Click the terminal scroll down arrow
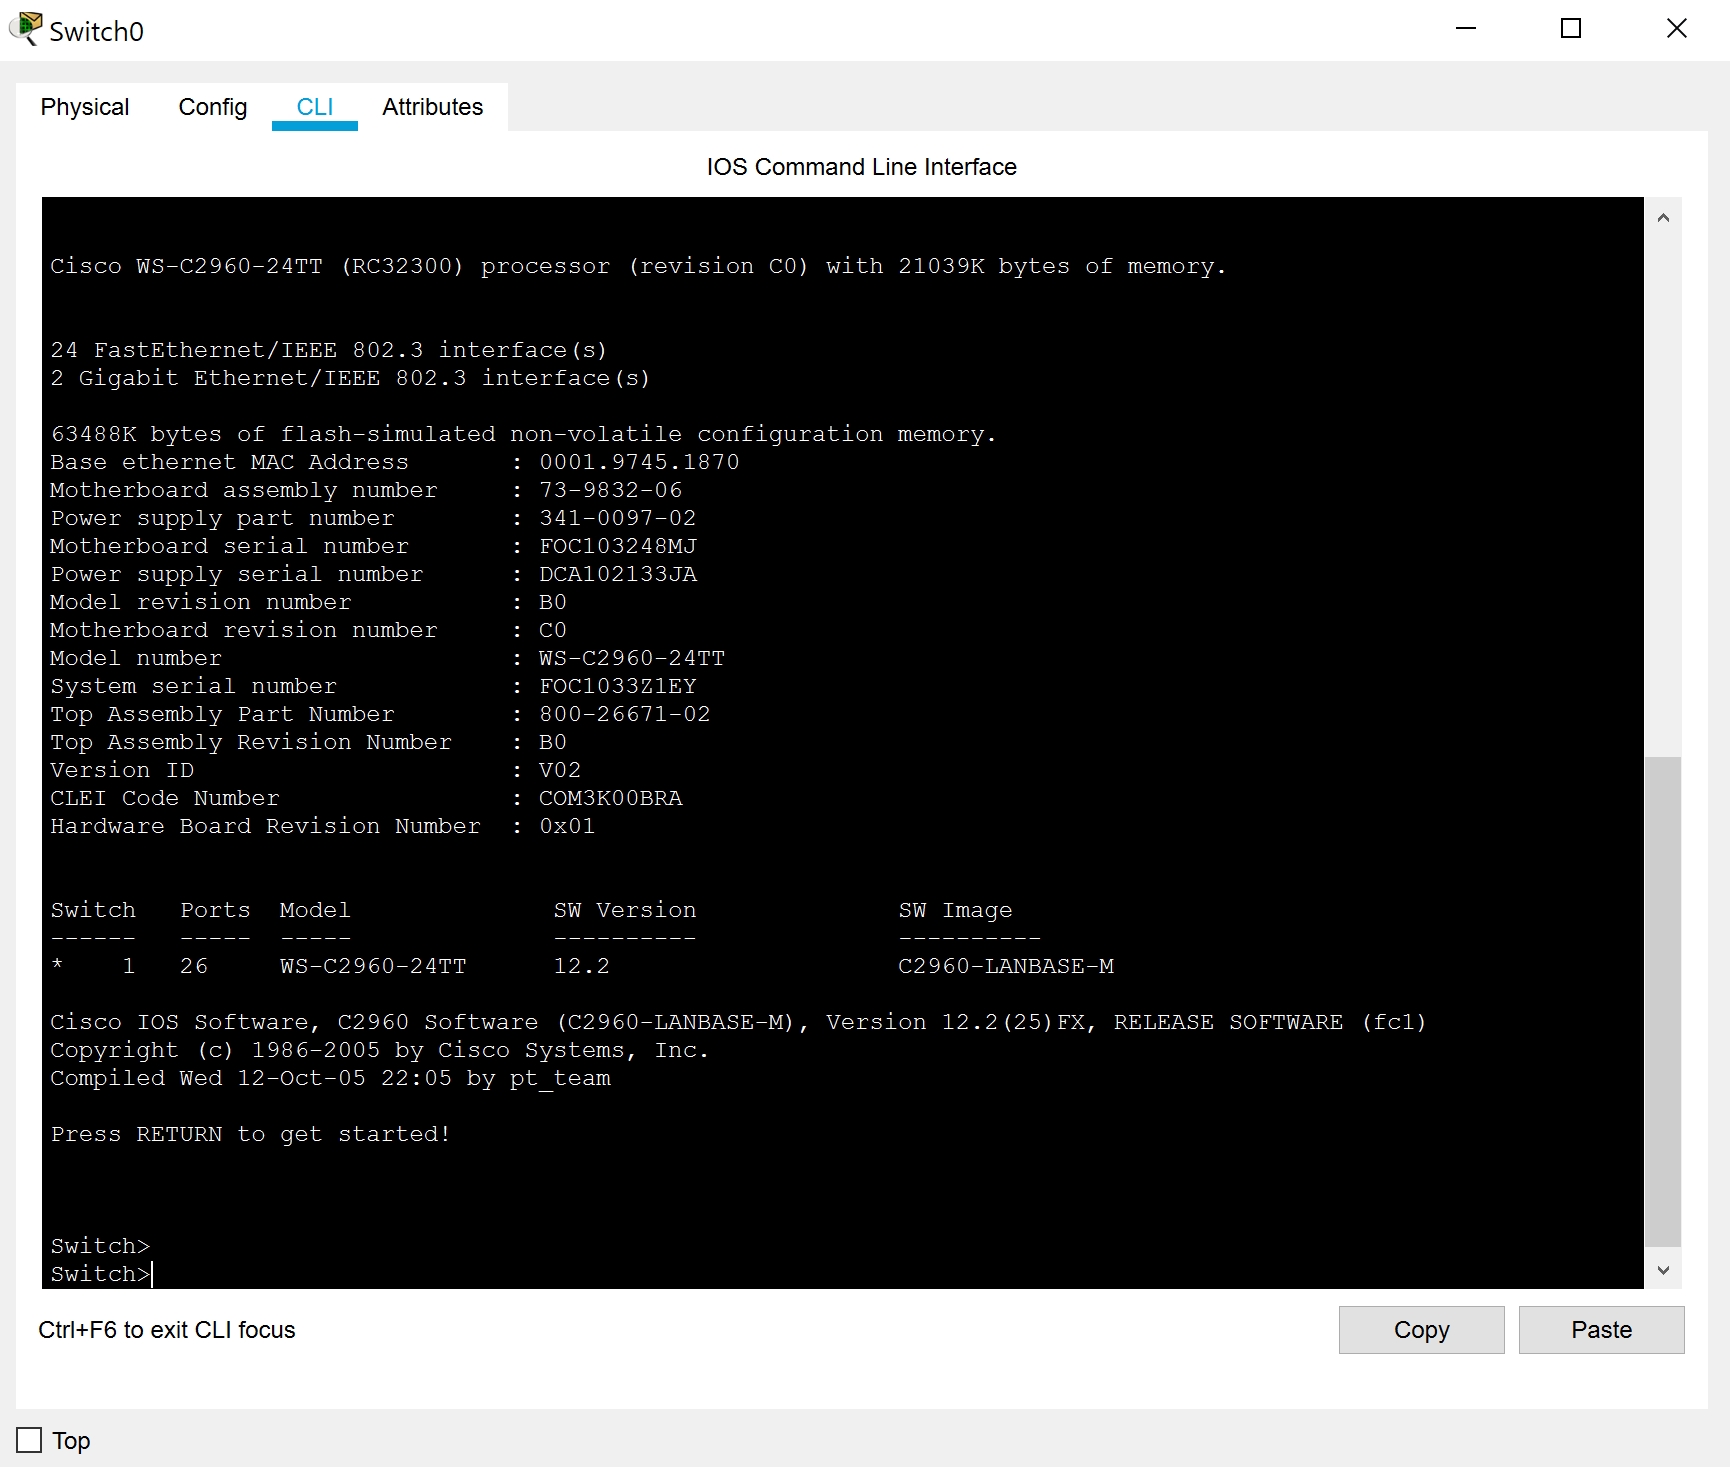 pyautogui.click(x=1663, y=1270)
